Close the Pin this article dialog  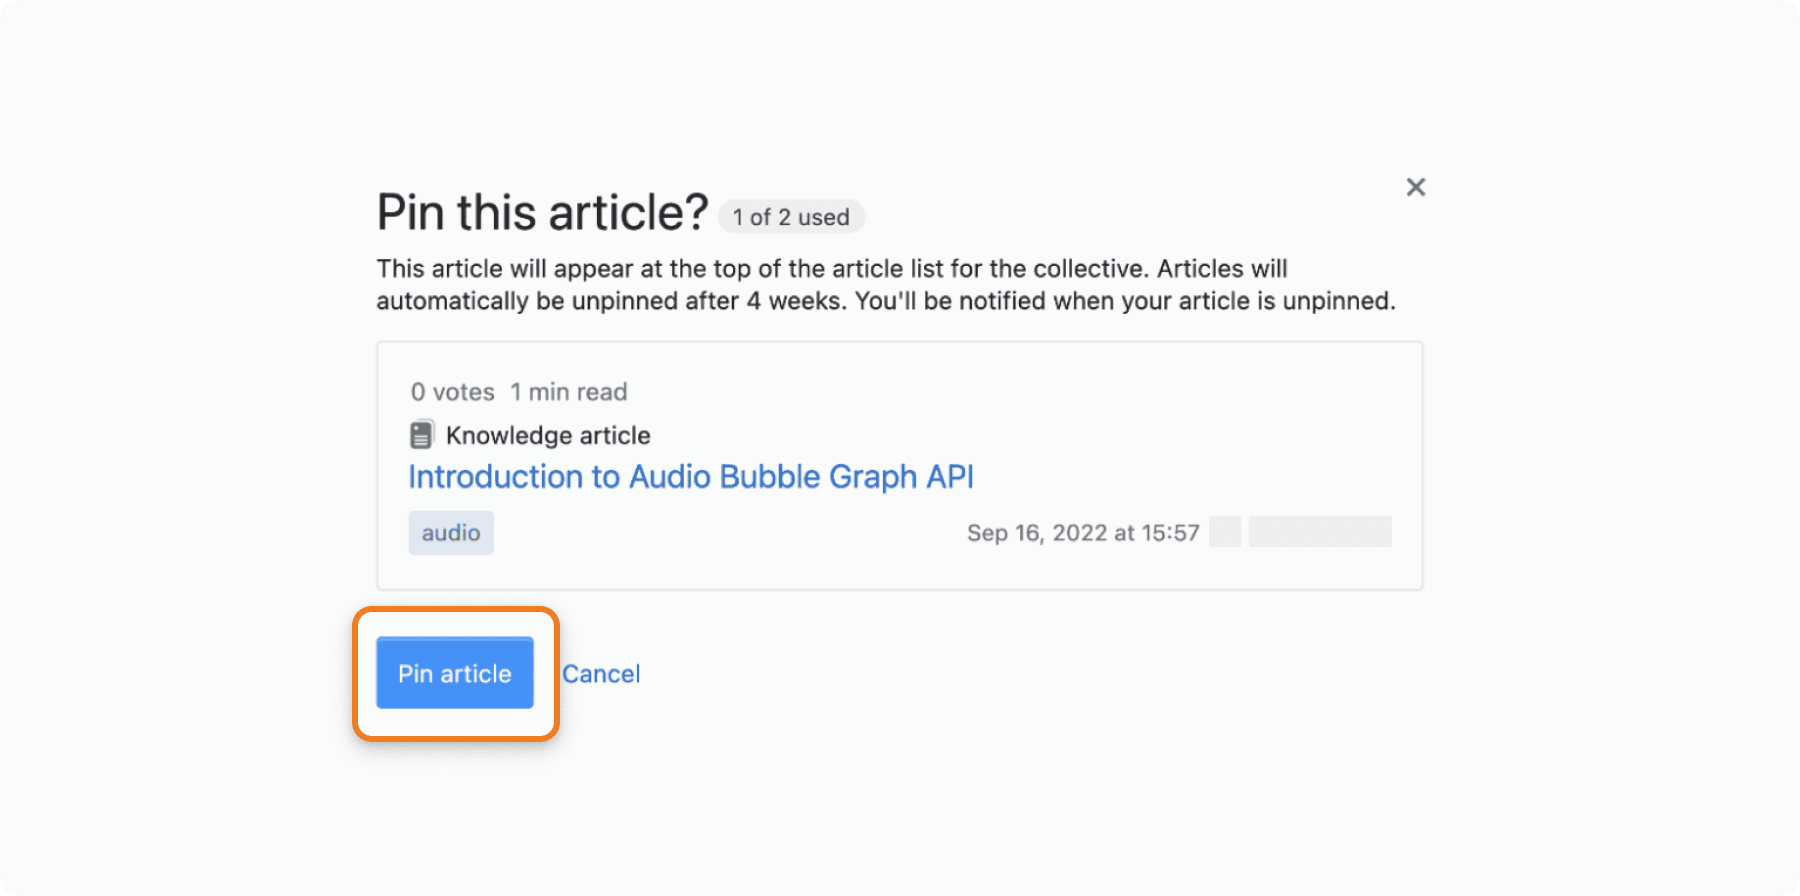[x=1415, y=187]
